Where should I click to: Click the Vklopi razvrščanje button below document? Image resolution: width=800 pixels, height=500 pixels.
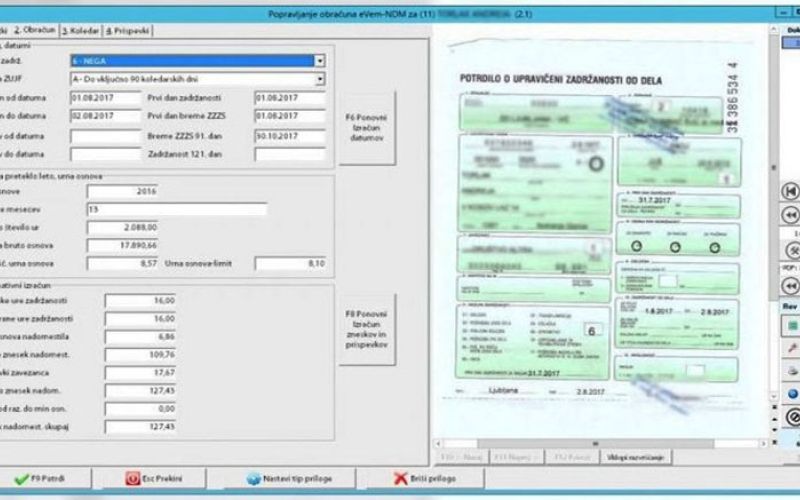636,457
